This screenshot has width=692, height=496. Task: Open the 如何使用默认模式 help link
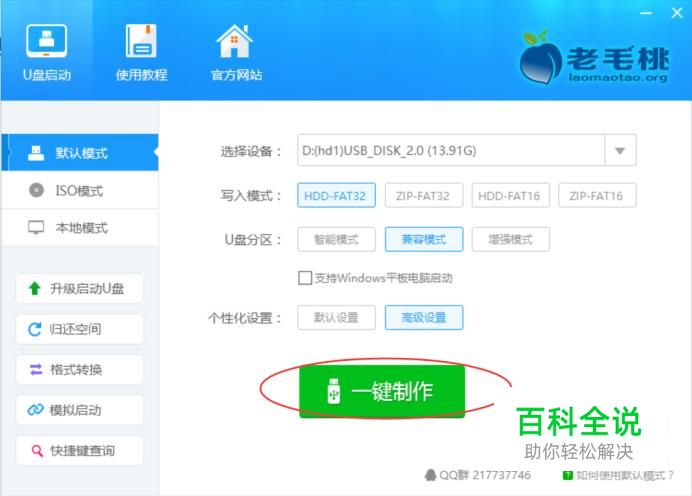tap(624, 475)
